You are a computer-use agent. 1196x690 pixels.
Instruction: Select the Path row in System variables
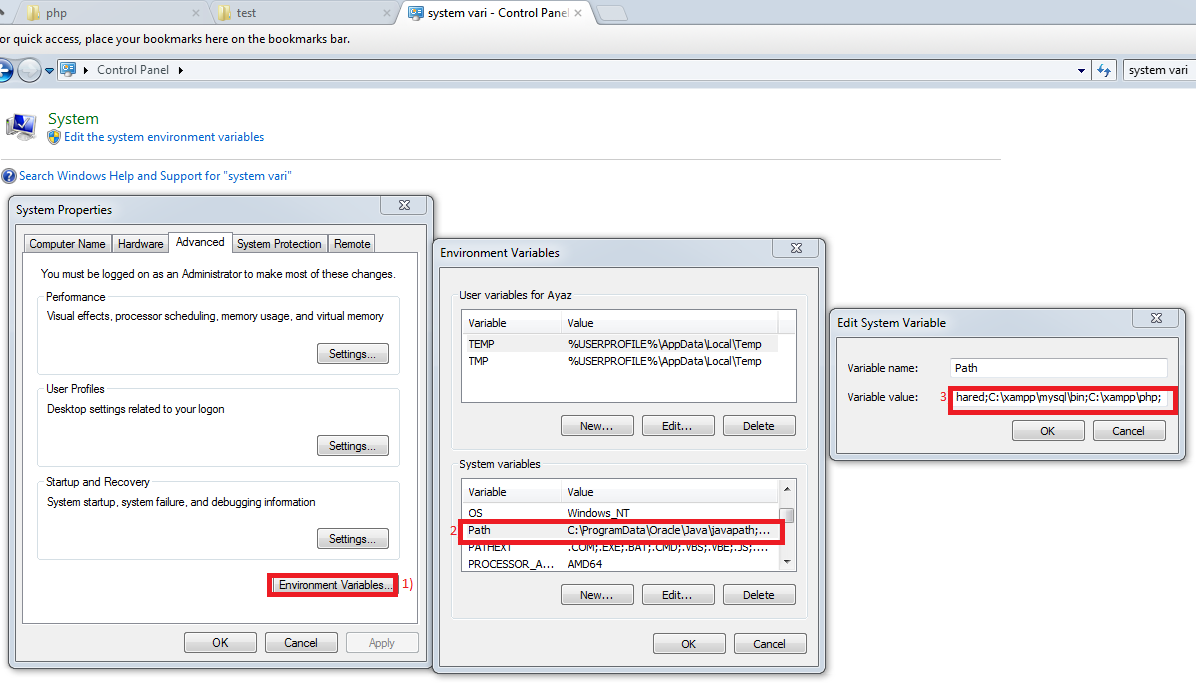[x=620, y=530]
